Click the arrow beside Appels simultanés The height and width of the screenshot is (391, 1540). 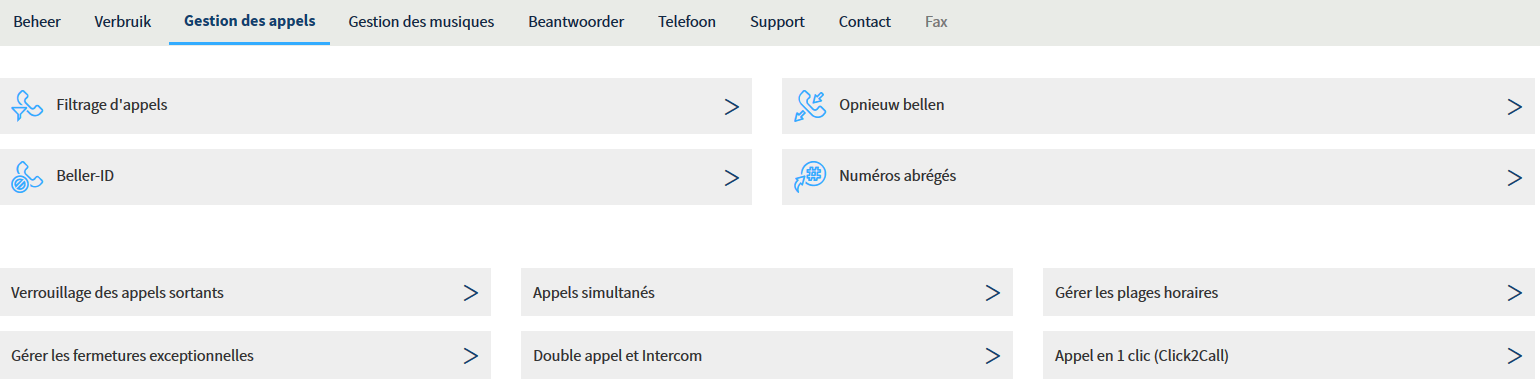click(992, 292)
